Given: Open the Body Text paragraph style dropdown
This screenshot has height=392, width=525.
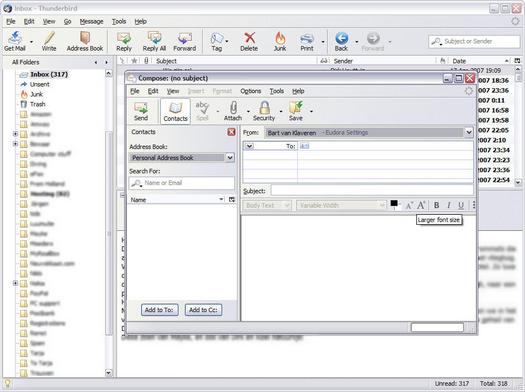Looking at the screenshot, I should coord(268,205).
